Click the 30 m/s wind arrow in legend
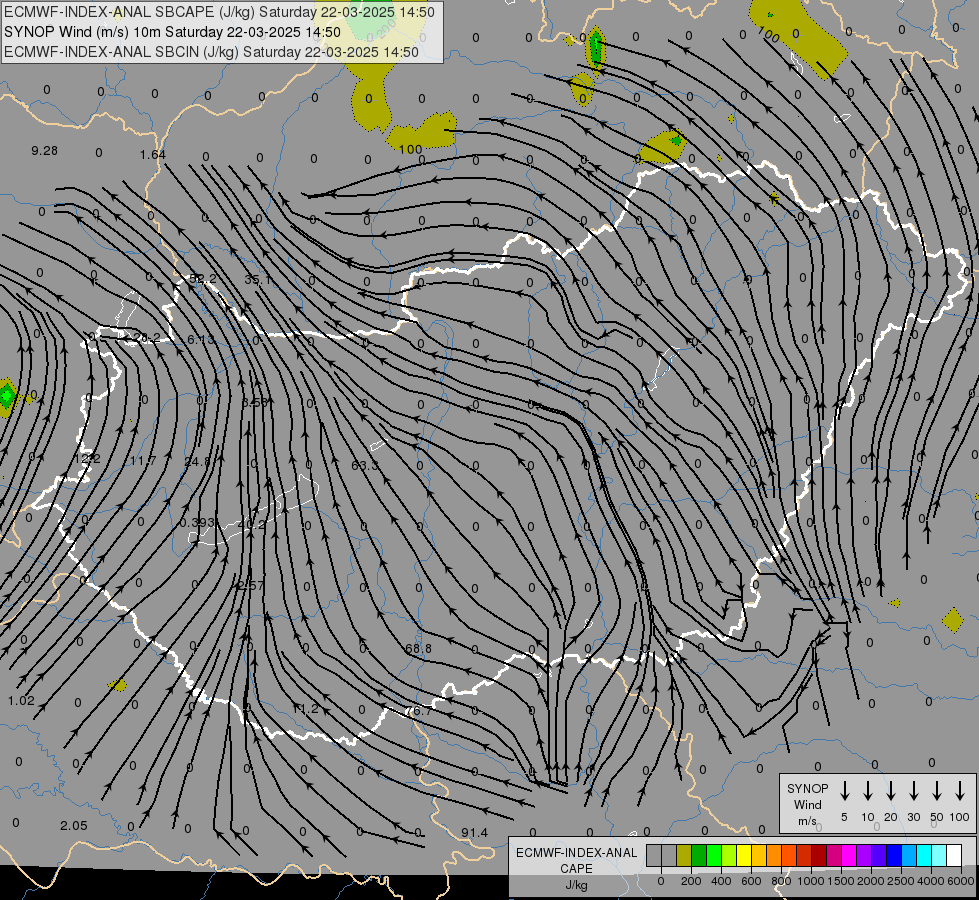979x900 pixels. pos(913,791)
